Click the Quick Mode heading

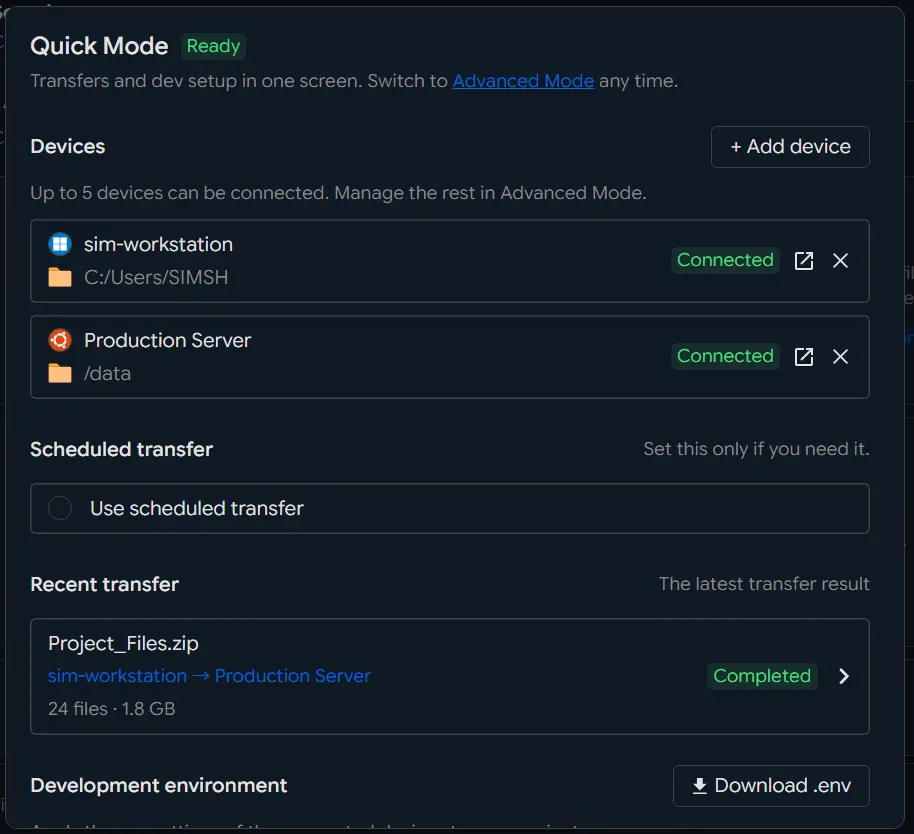[99, 46]
